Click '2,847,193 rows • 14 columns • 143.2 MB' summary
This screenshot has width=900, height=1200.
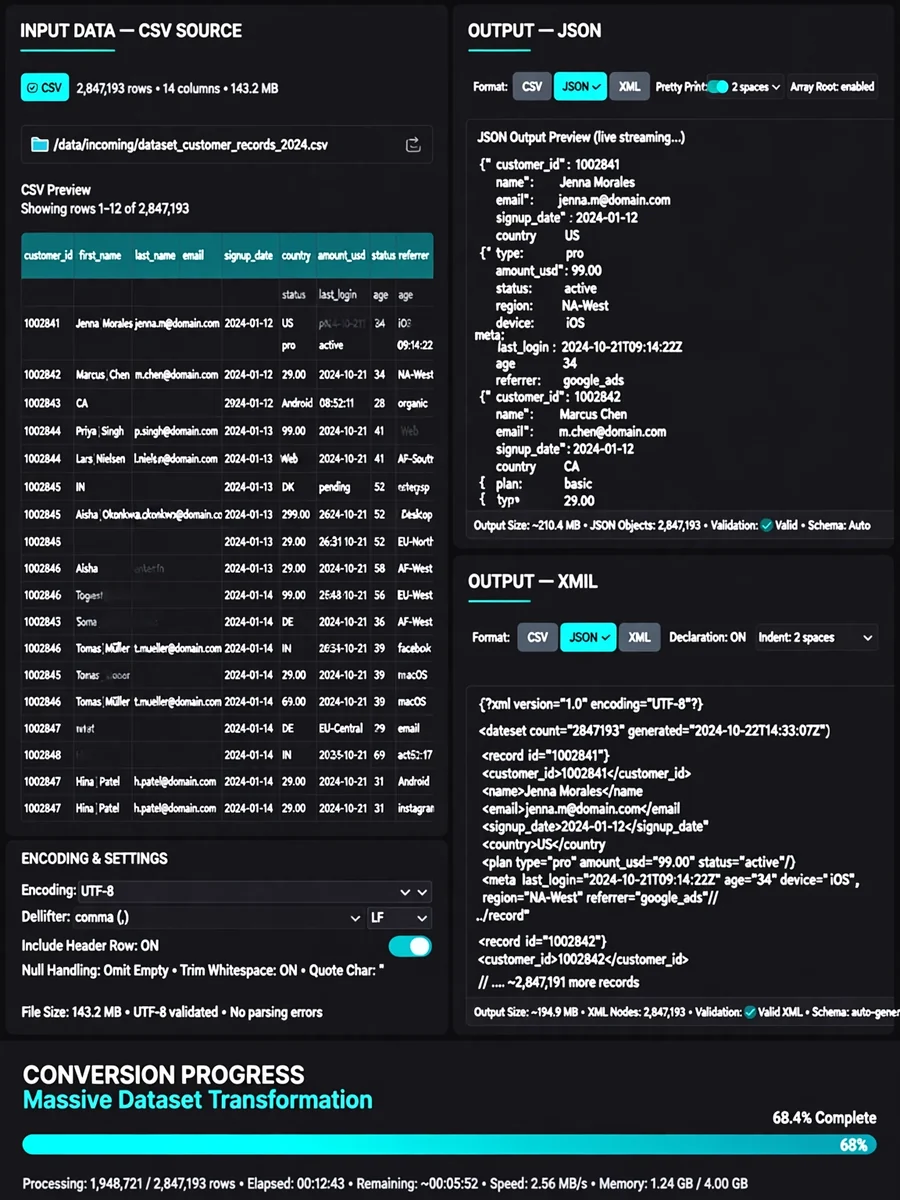177,88
